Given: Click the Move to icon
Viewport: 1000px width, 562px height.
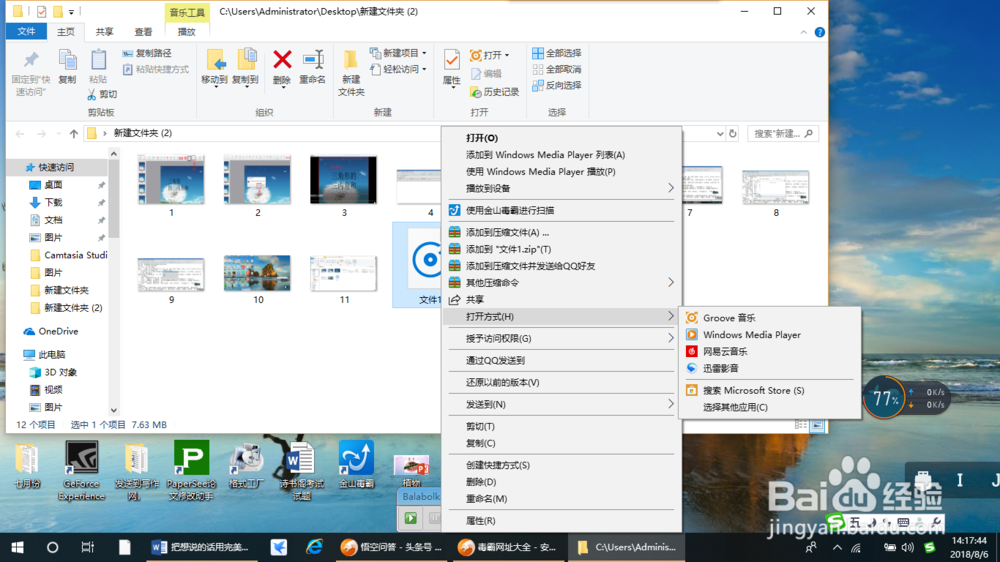Looking at the screenshot, I should coord(215,61).
